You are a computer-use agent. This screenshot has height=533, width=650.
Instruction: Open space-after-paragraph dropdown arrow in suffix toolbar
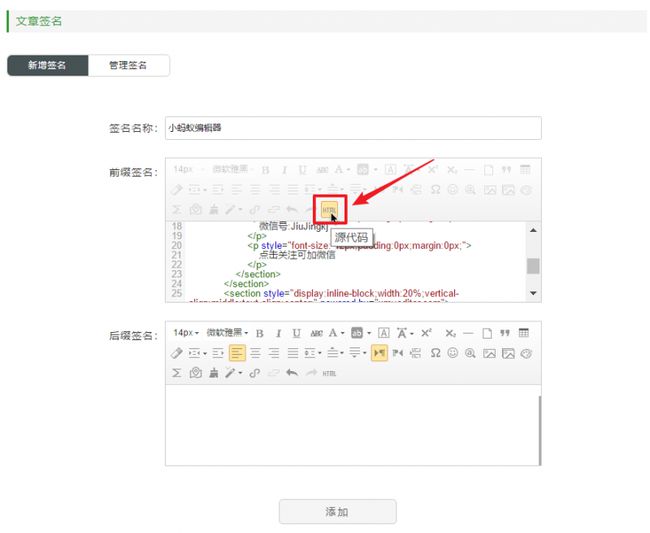click(x=365, y=353)
